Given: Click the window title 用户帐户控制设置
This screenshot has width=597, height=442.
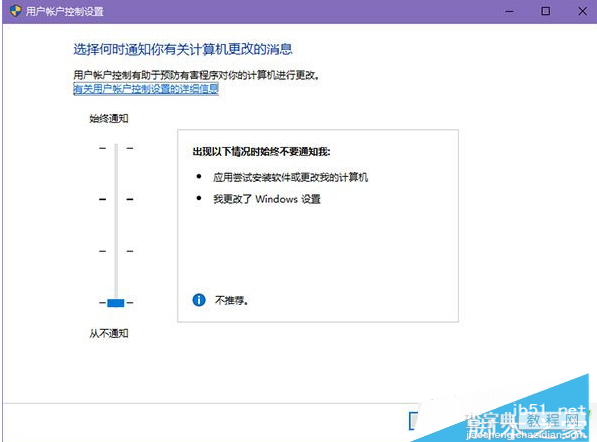Looking at the screenshot, I should pos(65,11).
